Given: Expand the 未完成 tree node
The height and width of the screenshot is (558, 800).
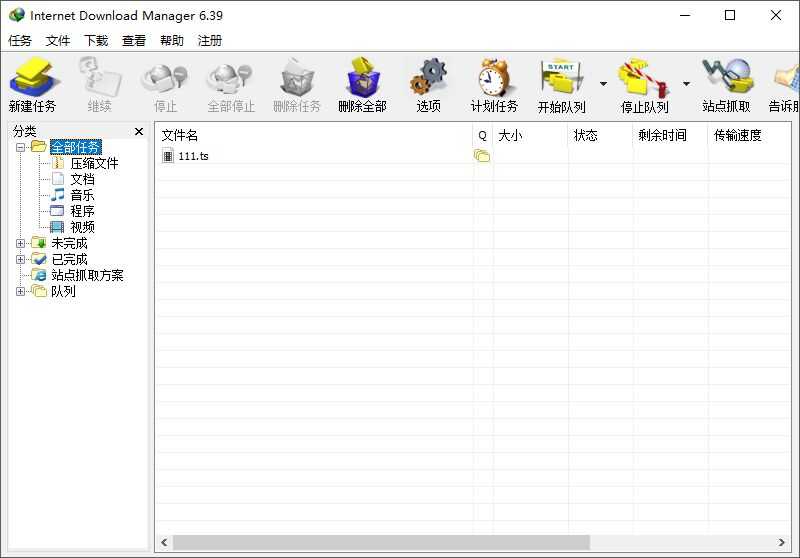Looking at the screenshot, I should pyautogui.click(x=20, y=243).
